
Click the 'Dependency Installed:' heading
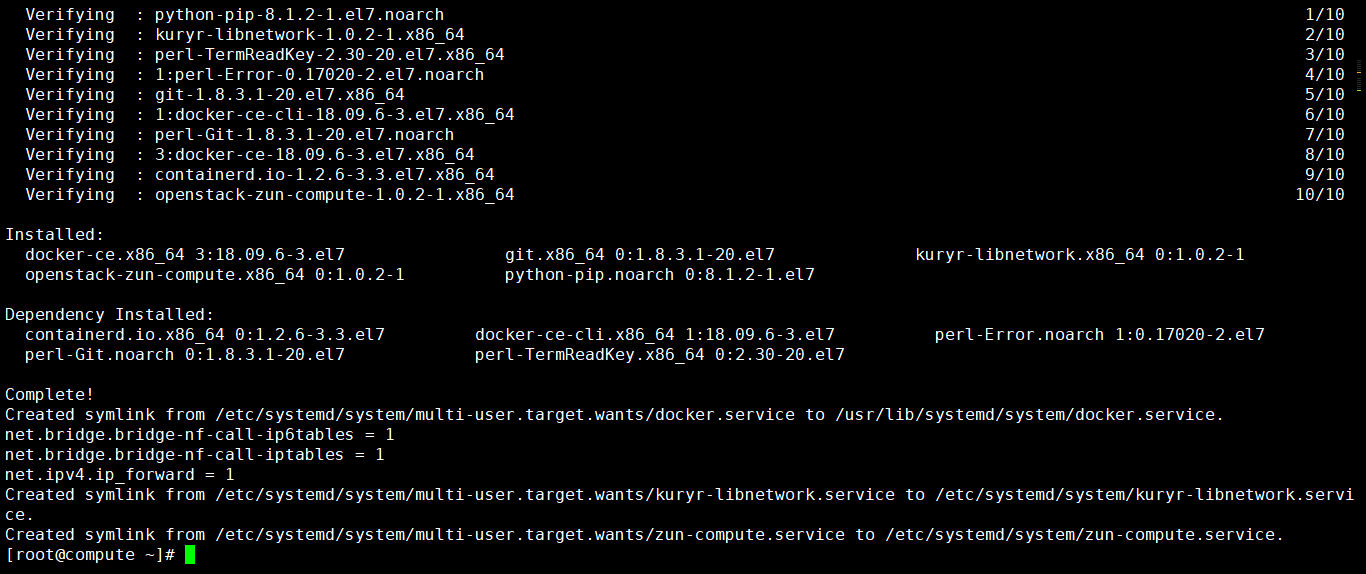pyautogui.click(x=110, y=315)
